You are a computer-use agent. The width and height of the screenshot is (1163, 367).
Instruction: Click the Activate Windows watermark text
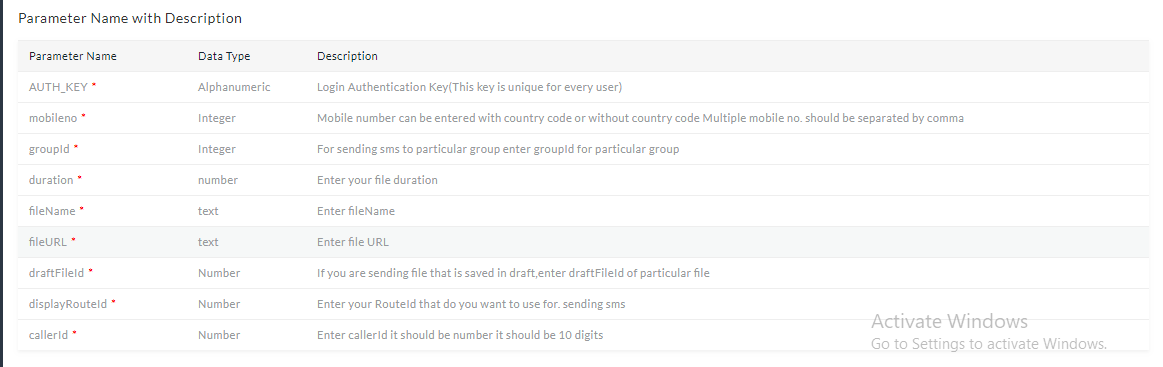click(949, 321)
